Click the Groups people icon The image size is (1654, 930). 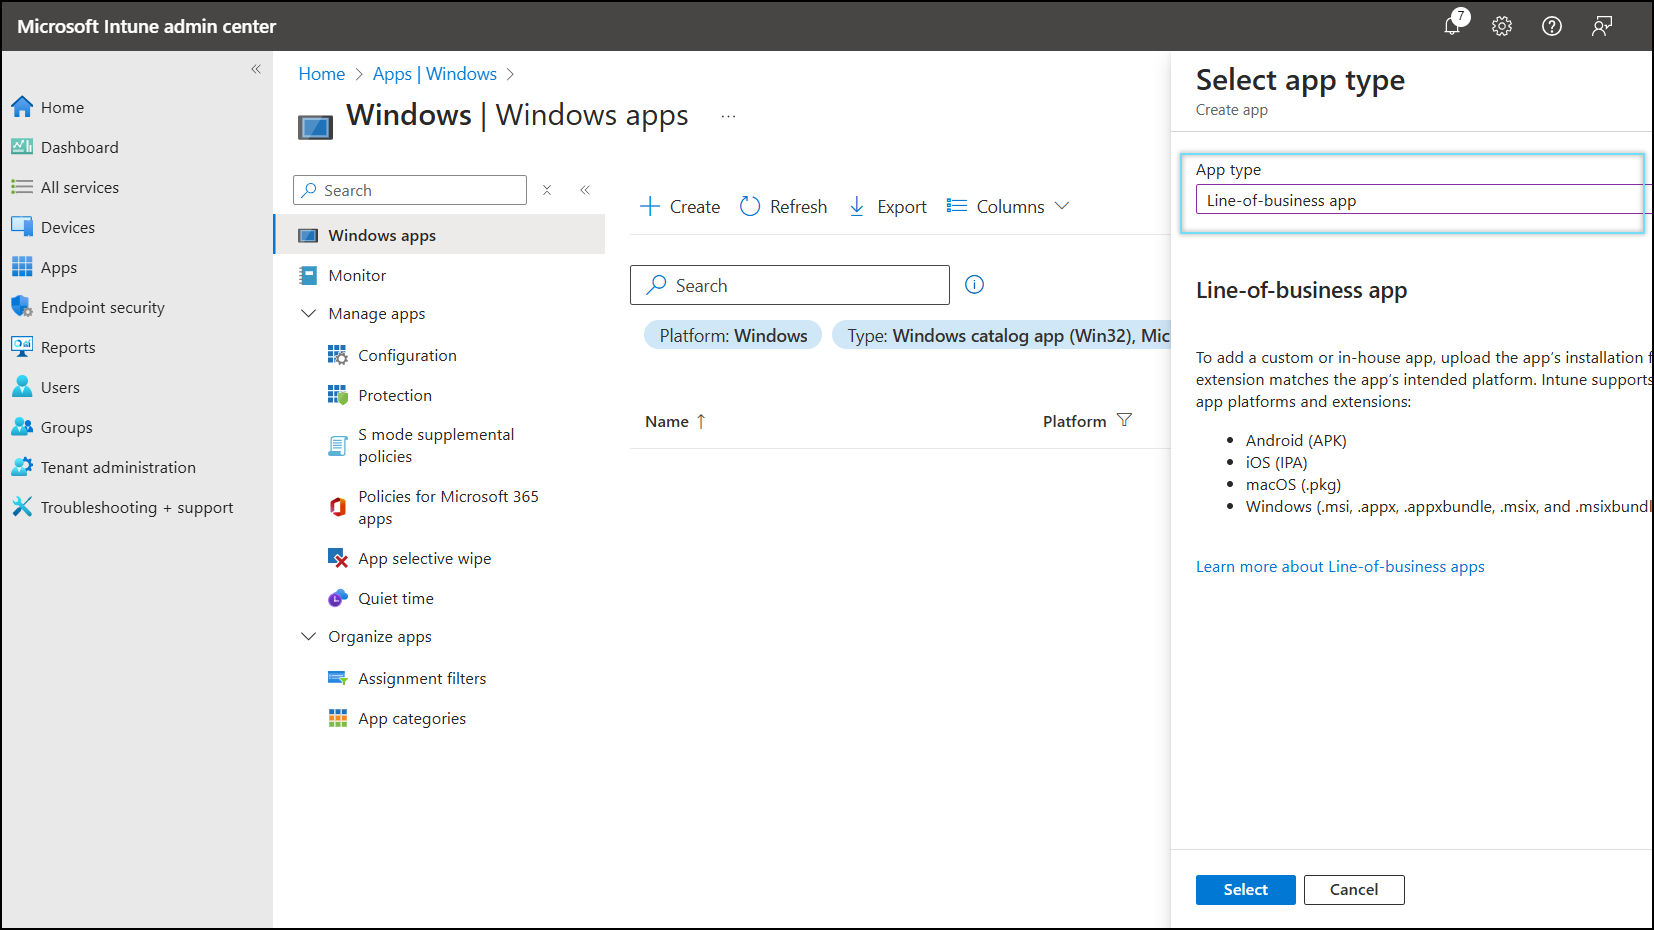pyautogui.click(x=22, y=427)
